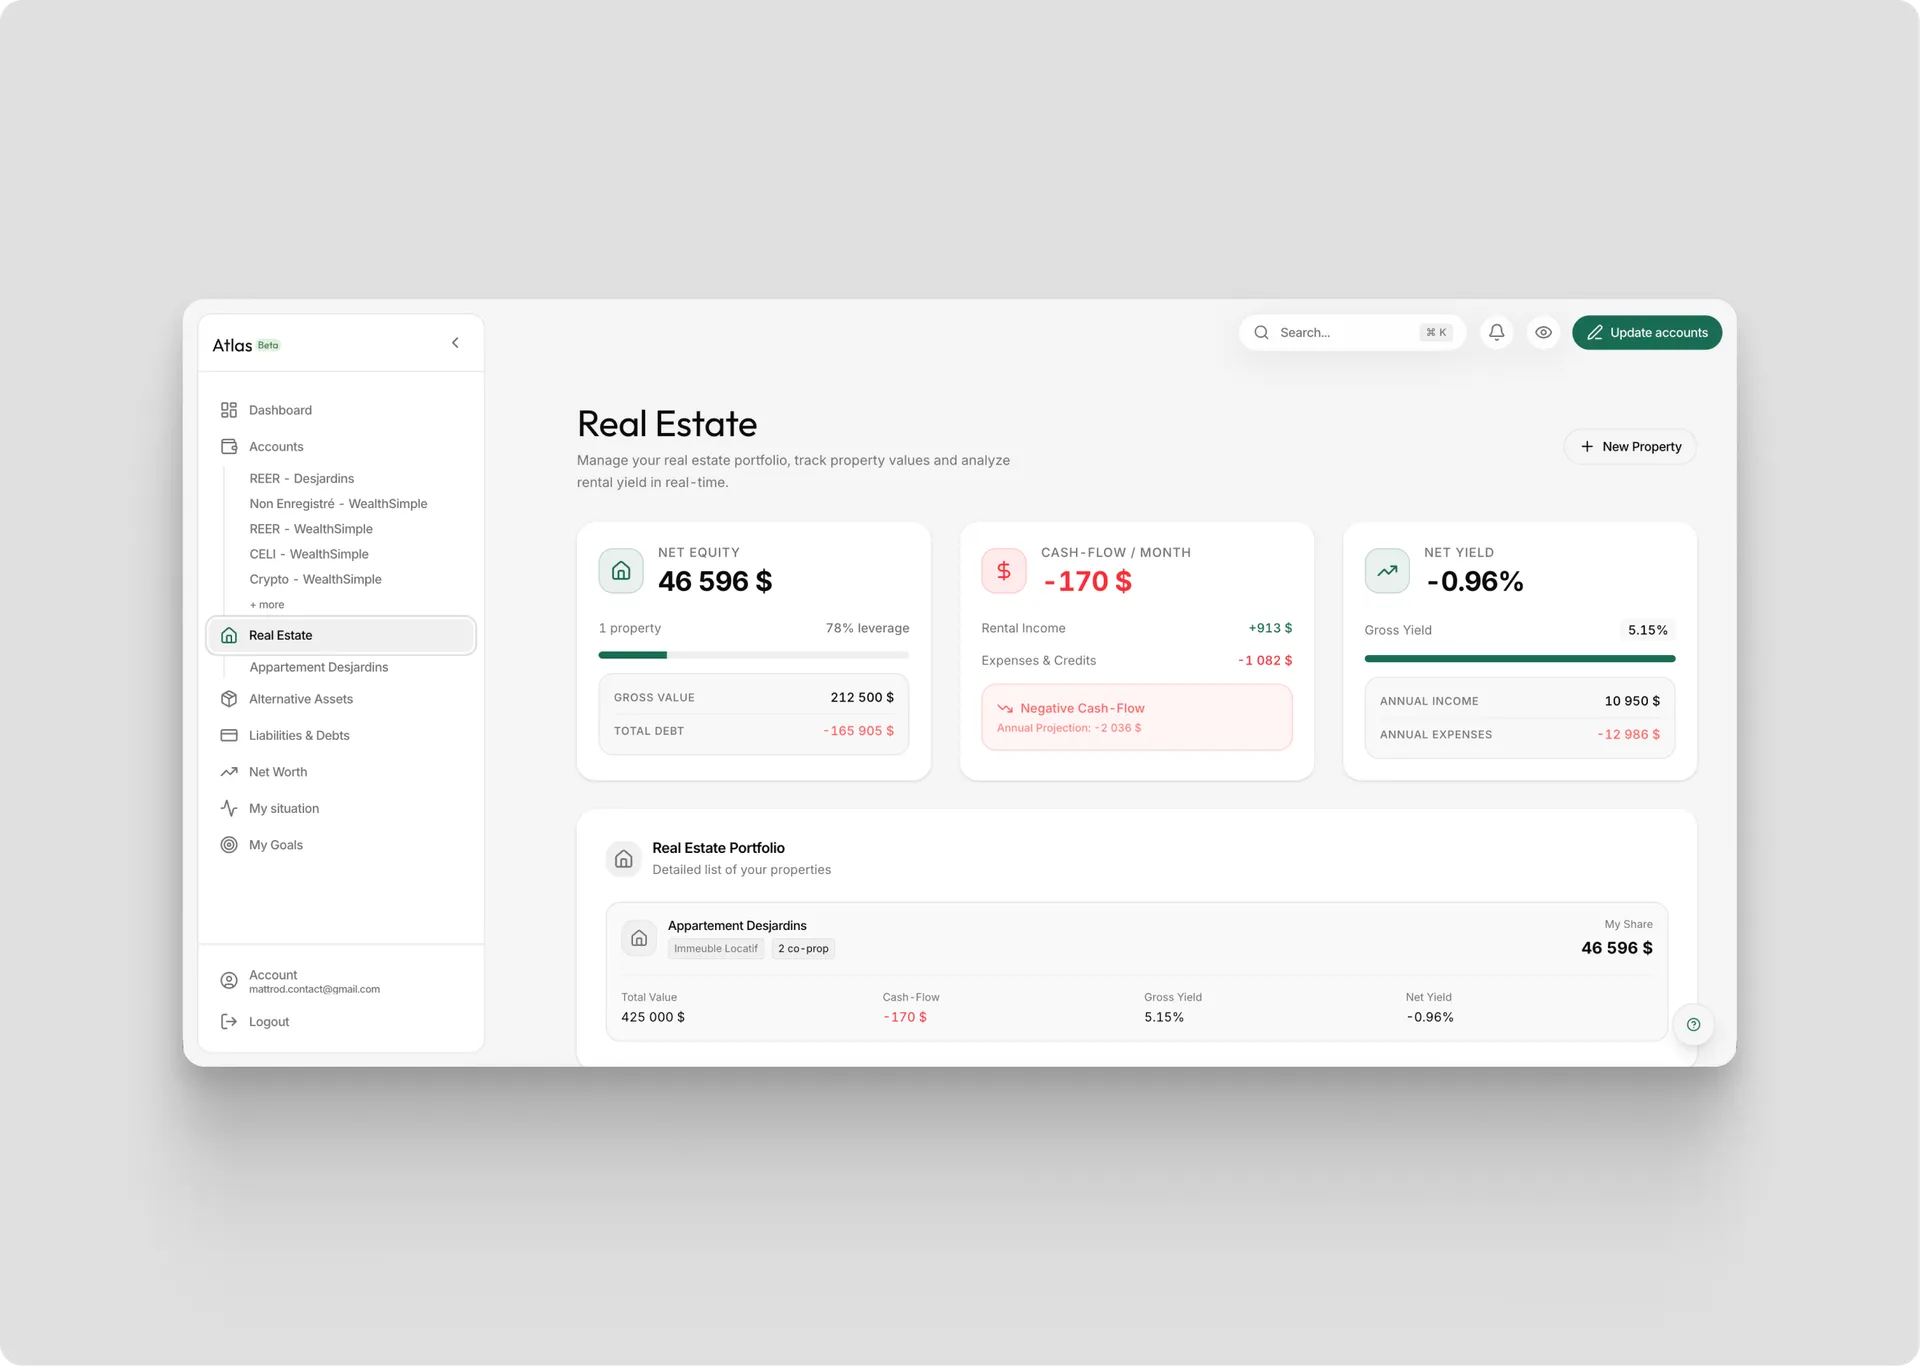
Task: Click the Gross Yield progress bar
Action: [1520, 659]
